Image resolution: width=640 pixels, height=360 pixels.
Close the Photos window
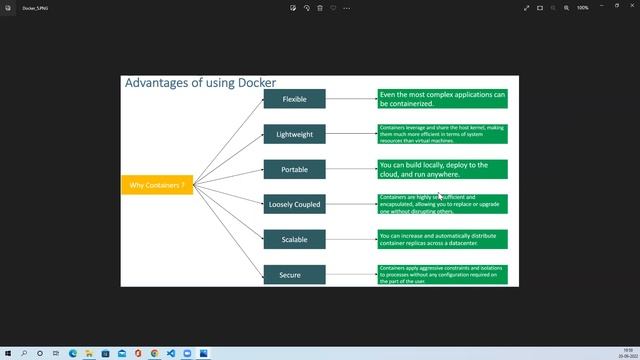pyautogui.click(x=632, y=6)
